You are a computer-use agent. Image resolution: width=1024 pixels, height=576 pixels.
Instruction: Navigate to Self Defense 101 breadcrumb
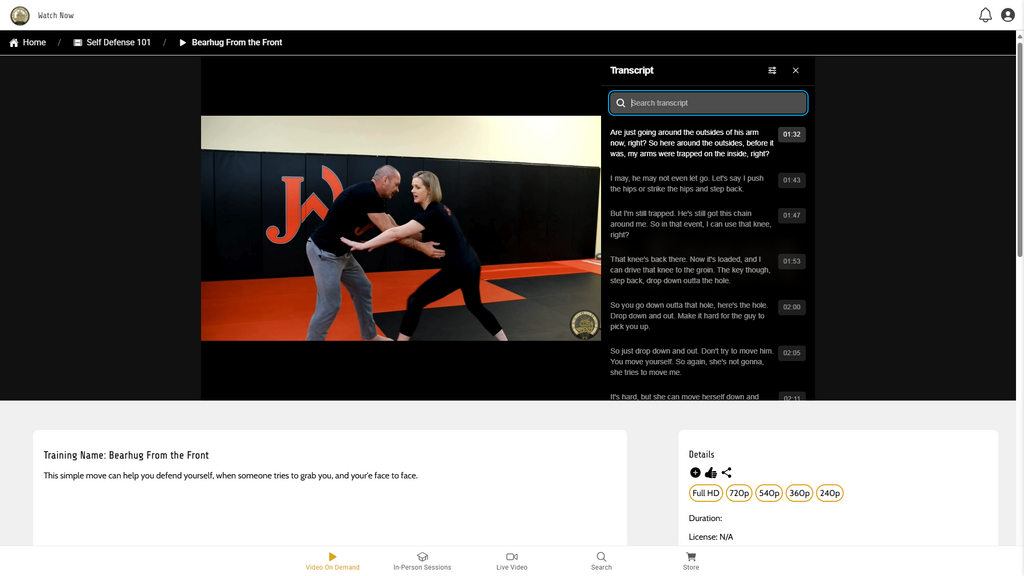[x=111, y=43]
